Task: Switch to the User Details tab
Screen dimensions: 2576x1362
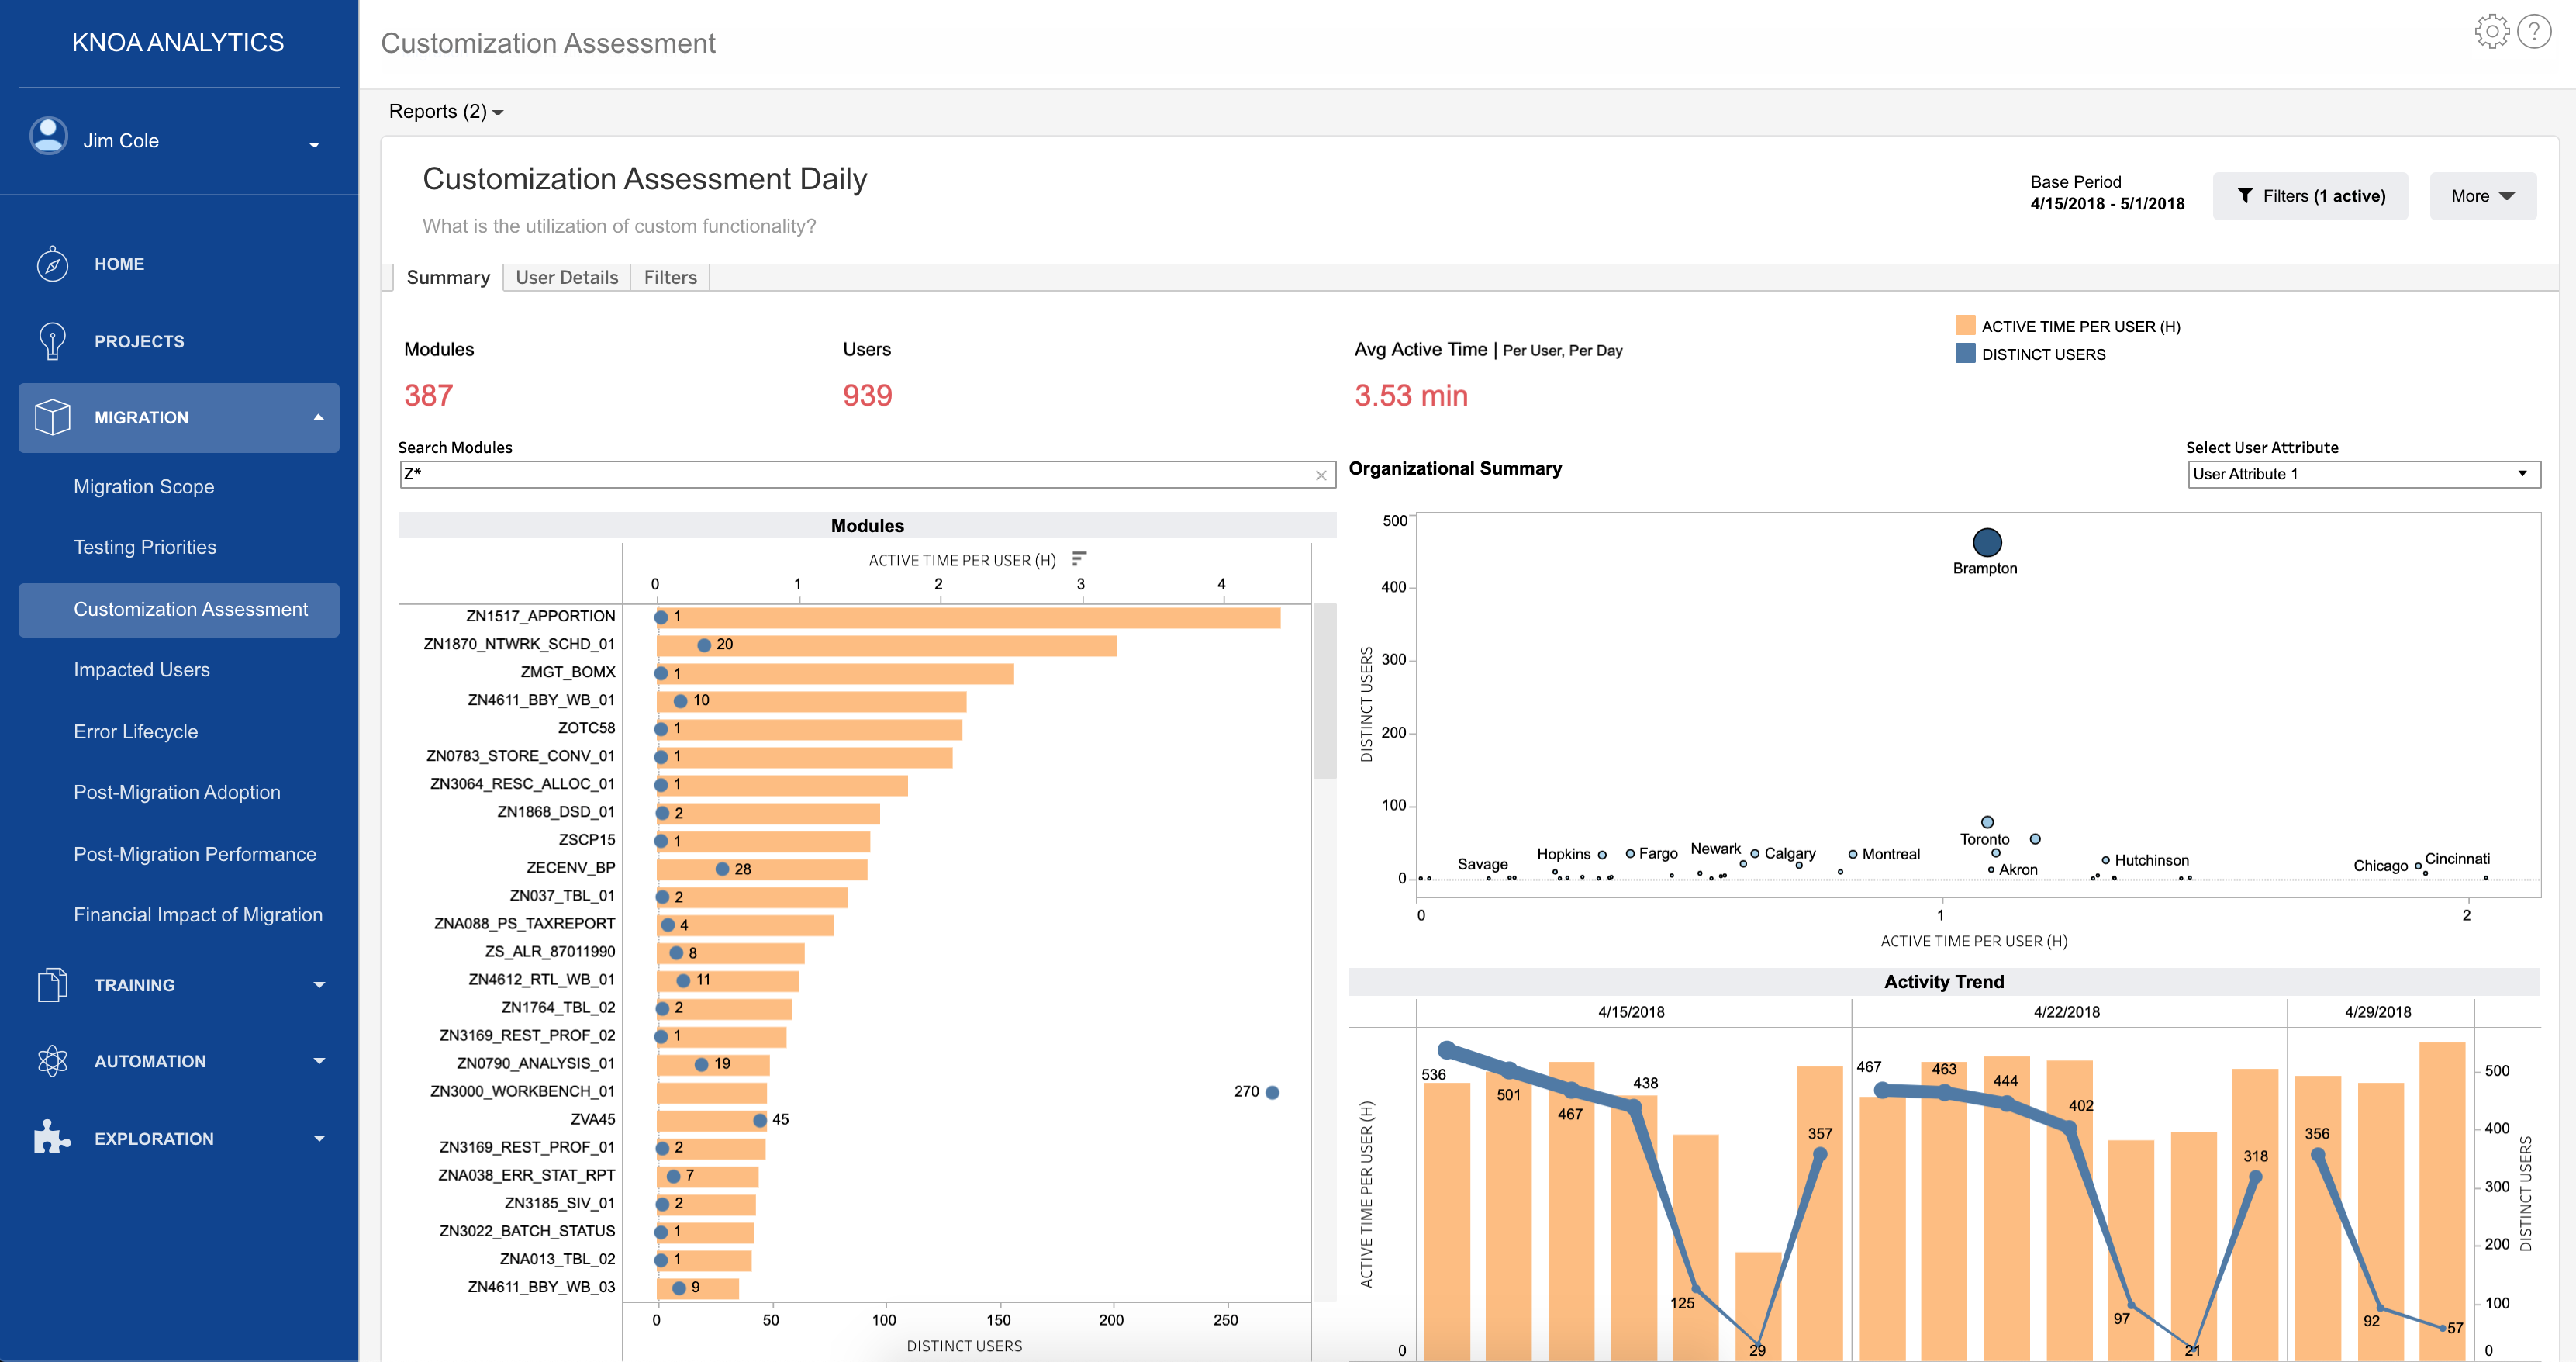Action: (566, 277)
